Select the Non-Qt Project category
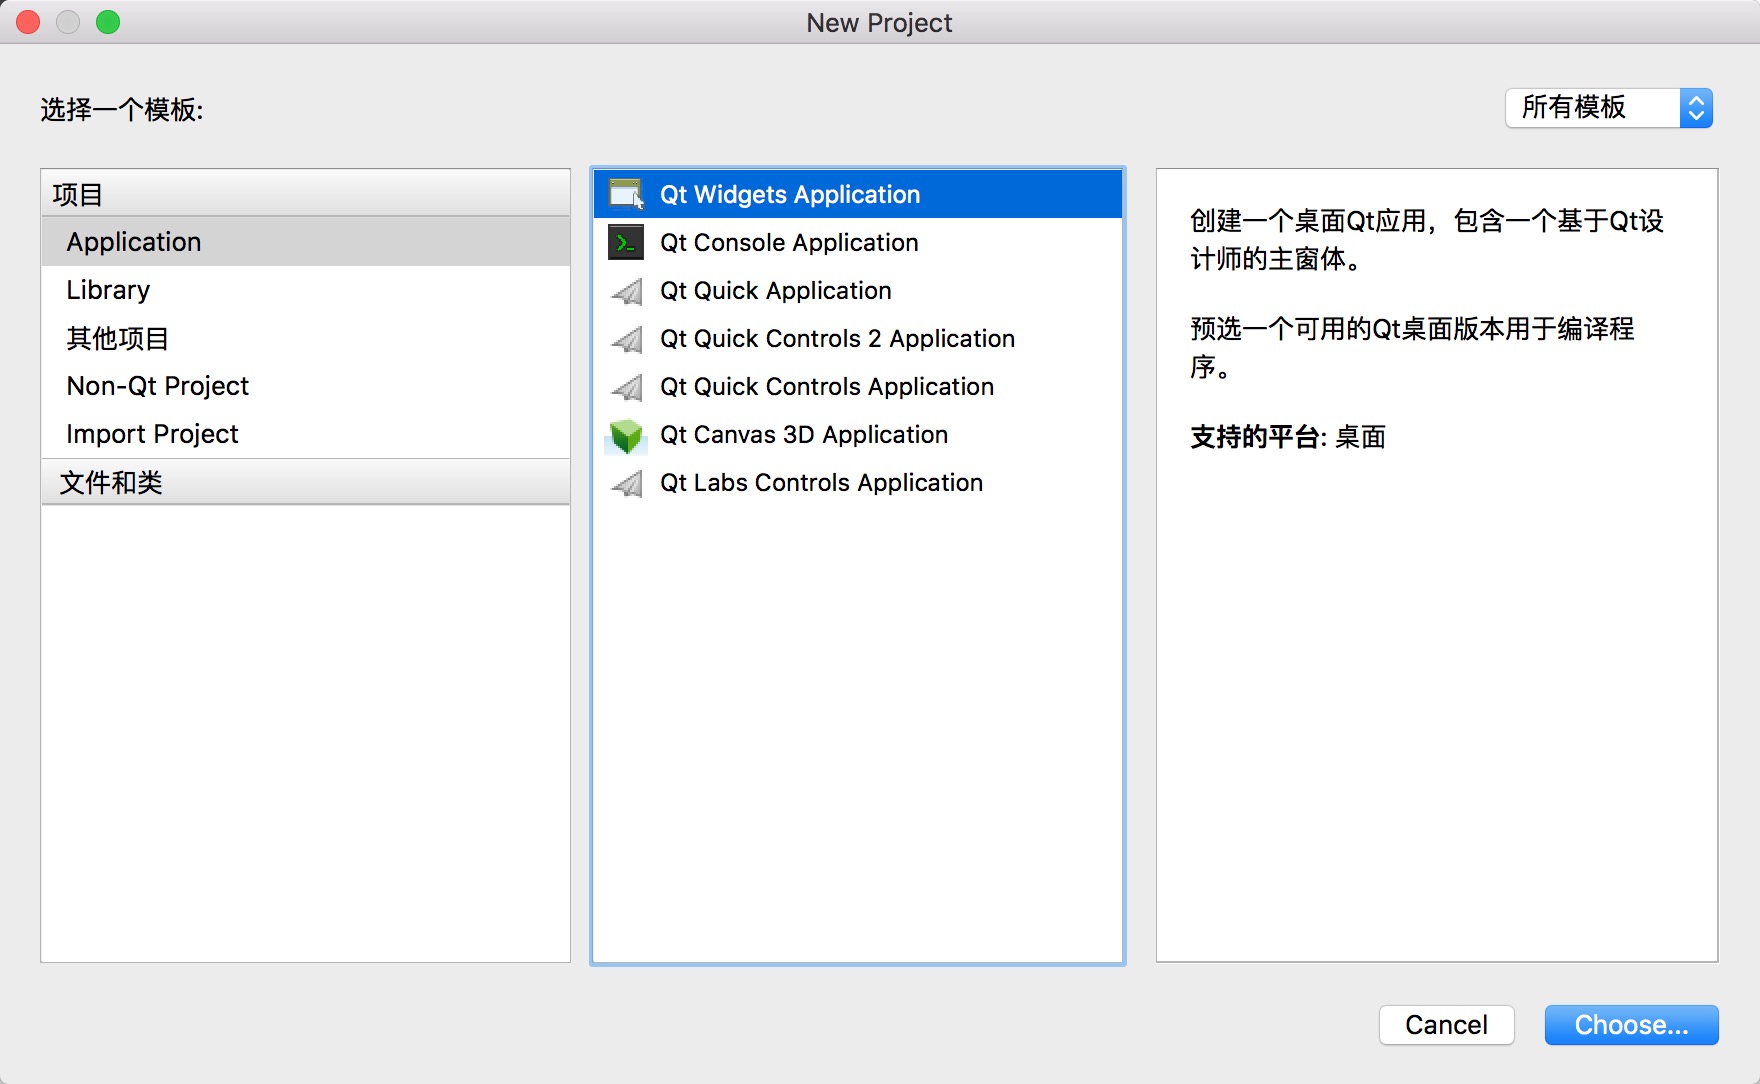 tap(306, 386)
